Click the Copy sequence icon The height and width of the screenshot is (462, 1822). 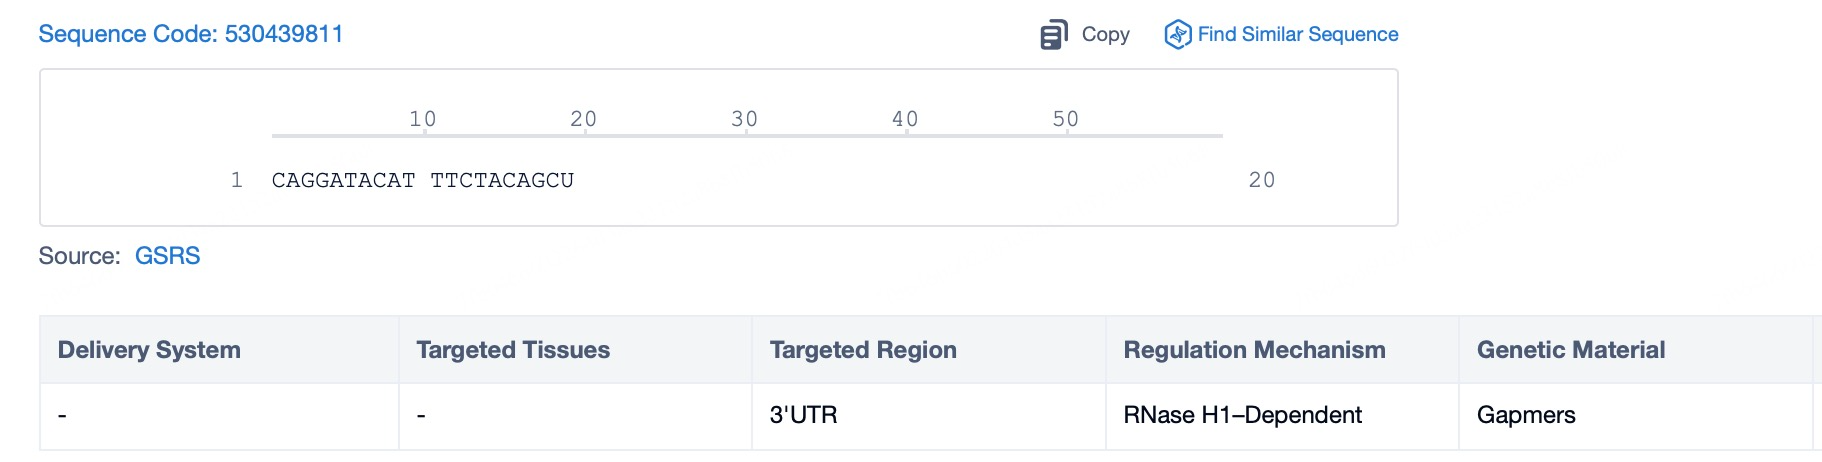(1053, 35)
